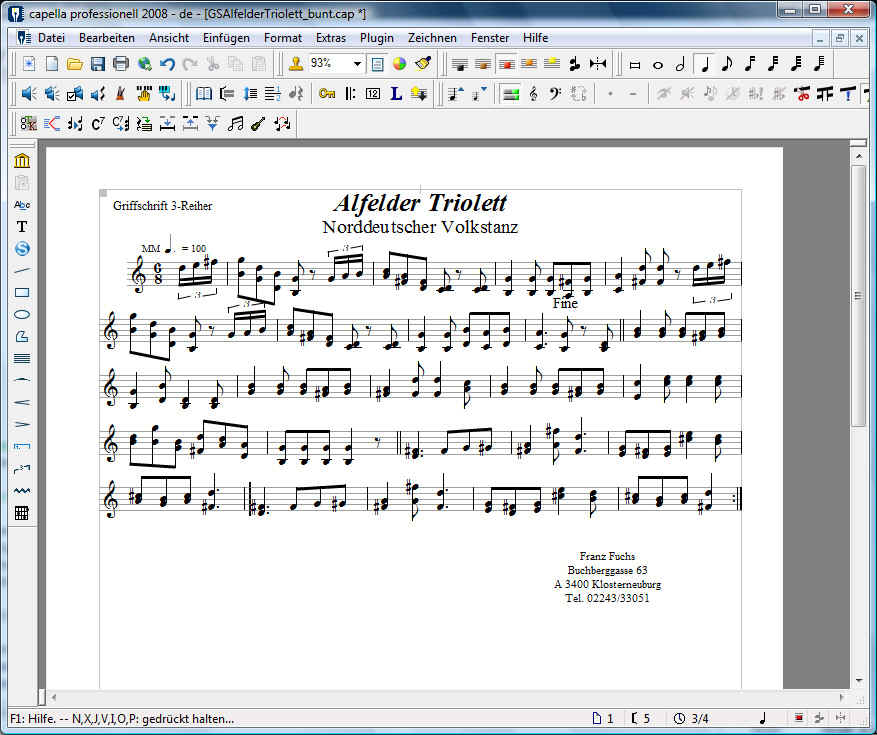Select the rectangle drawing tool

22,293
